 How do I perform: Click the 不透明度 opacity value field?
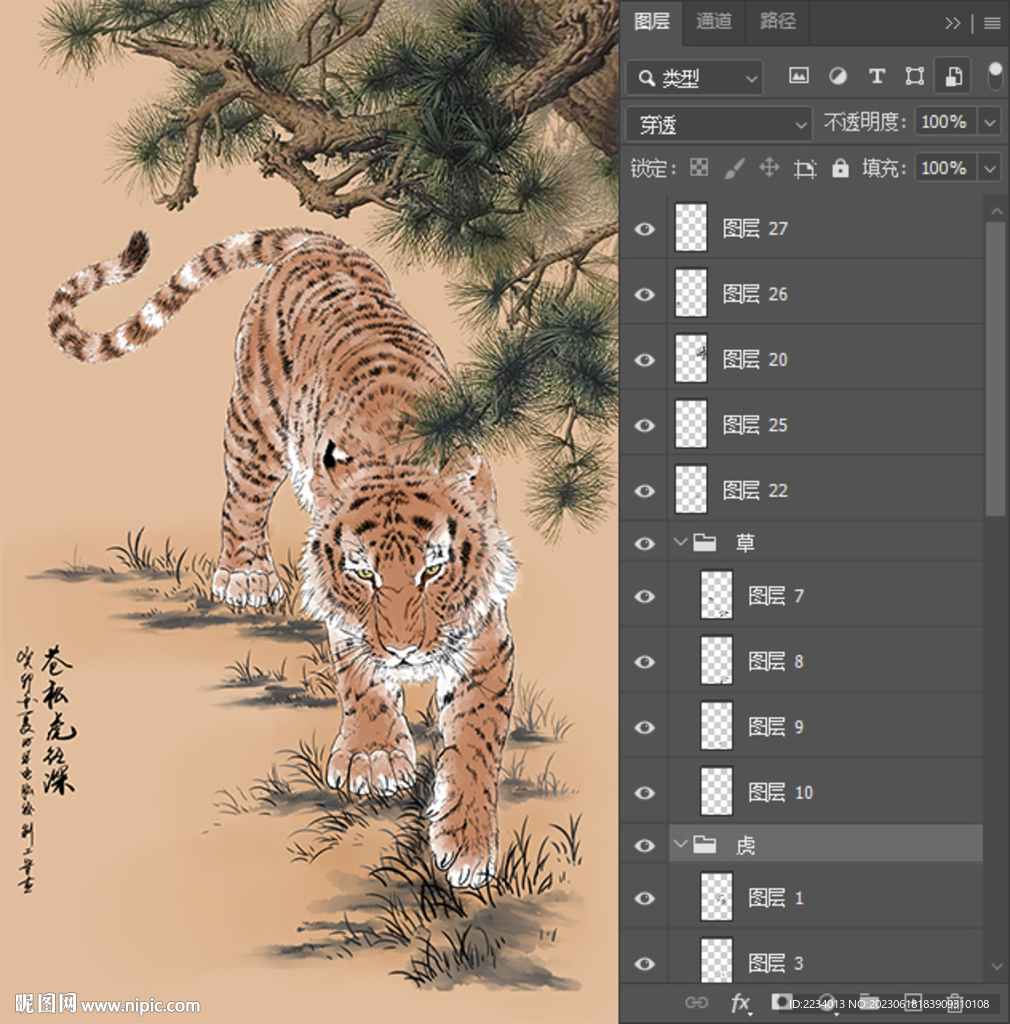click(x=945, y=121)
